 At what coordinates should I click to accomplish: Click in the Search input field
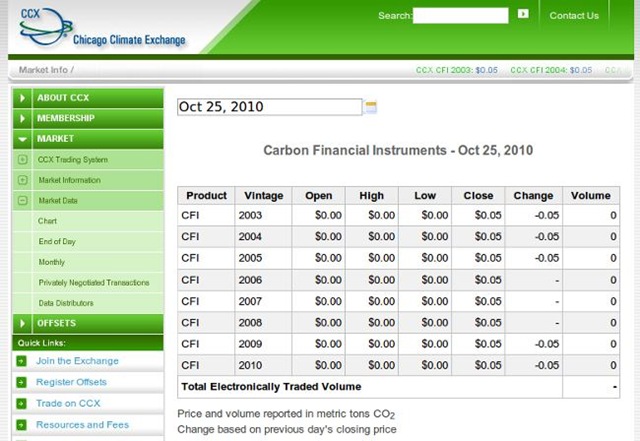[x=460, y=16]
